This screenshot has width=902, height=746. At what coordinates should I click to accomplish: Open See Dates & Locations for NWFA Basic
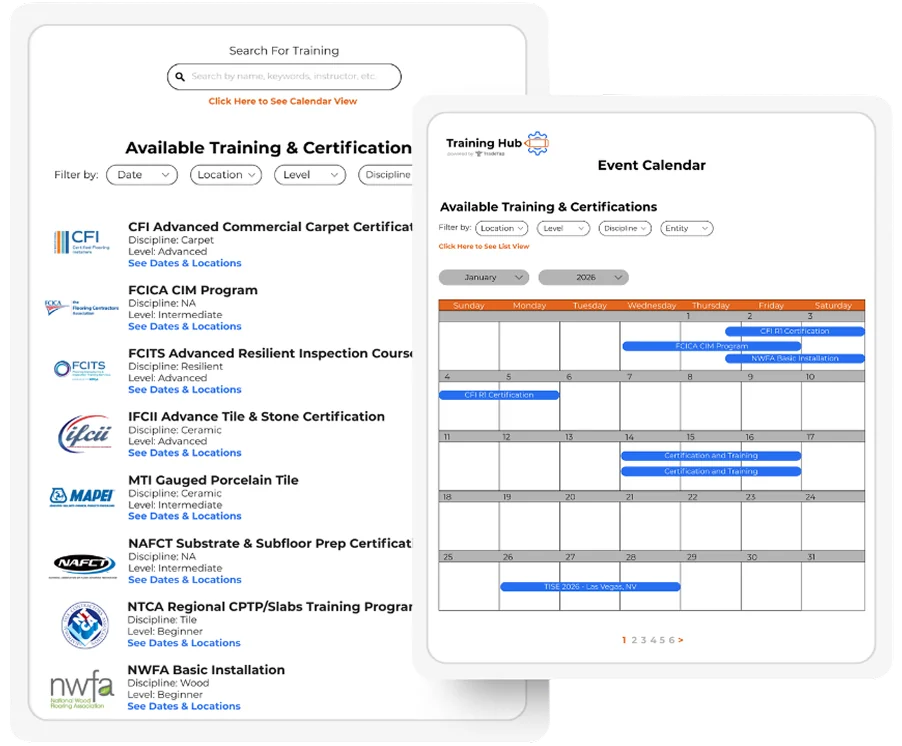click(184, 706)
